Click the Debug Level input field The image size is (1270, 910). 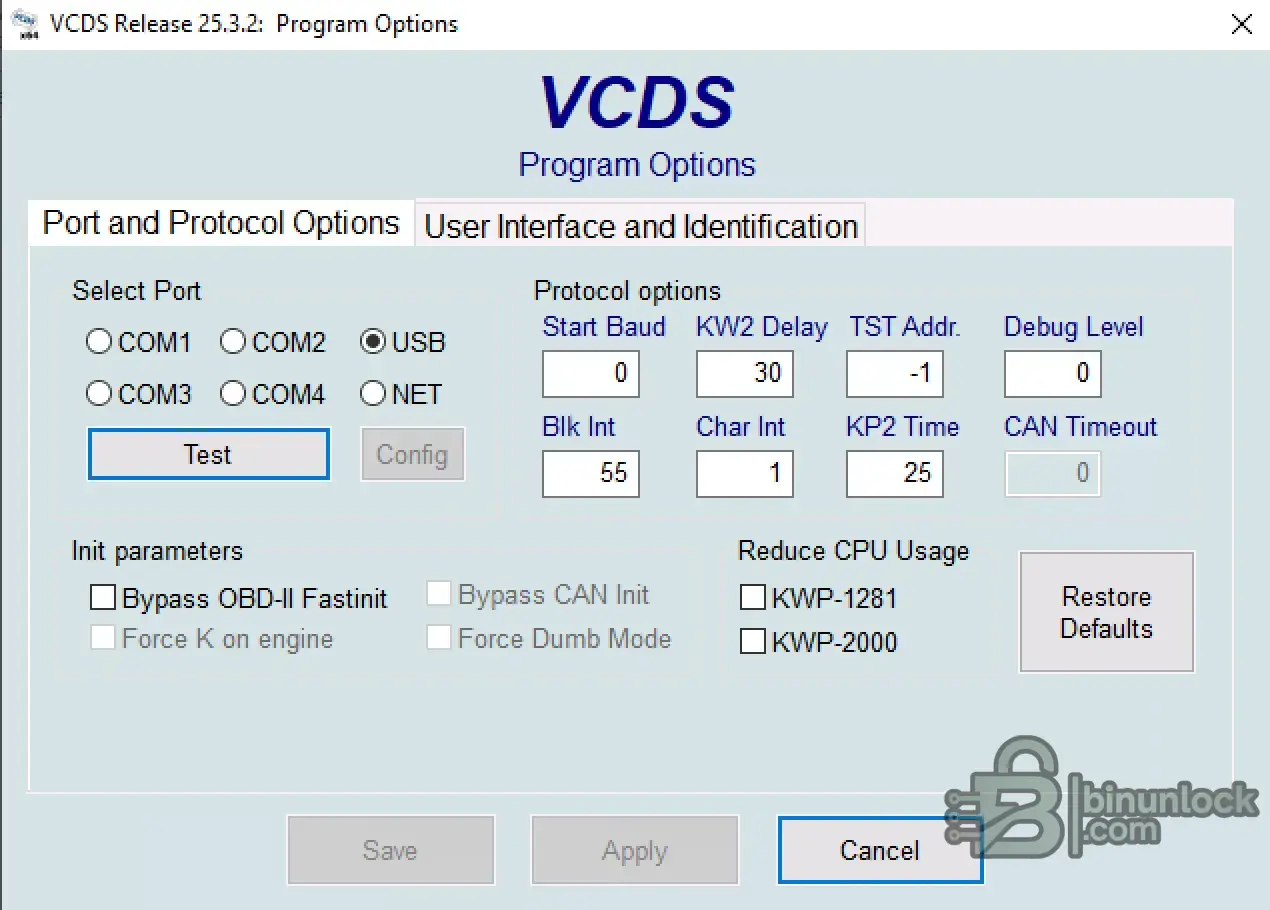point(1052,373)
